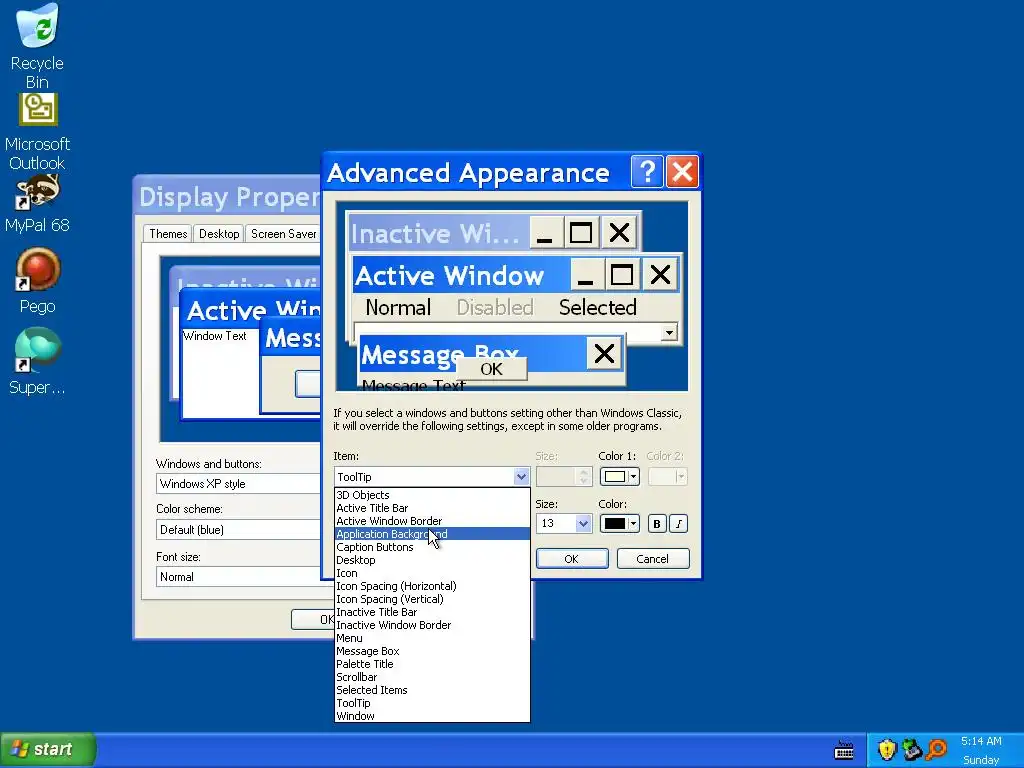The image size is (1024, 768).
Task: Toggle italic font style button
Action: pyautogui.click(x=679, y=524)
